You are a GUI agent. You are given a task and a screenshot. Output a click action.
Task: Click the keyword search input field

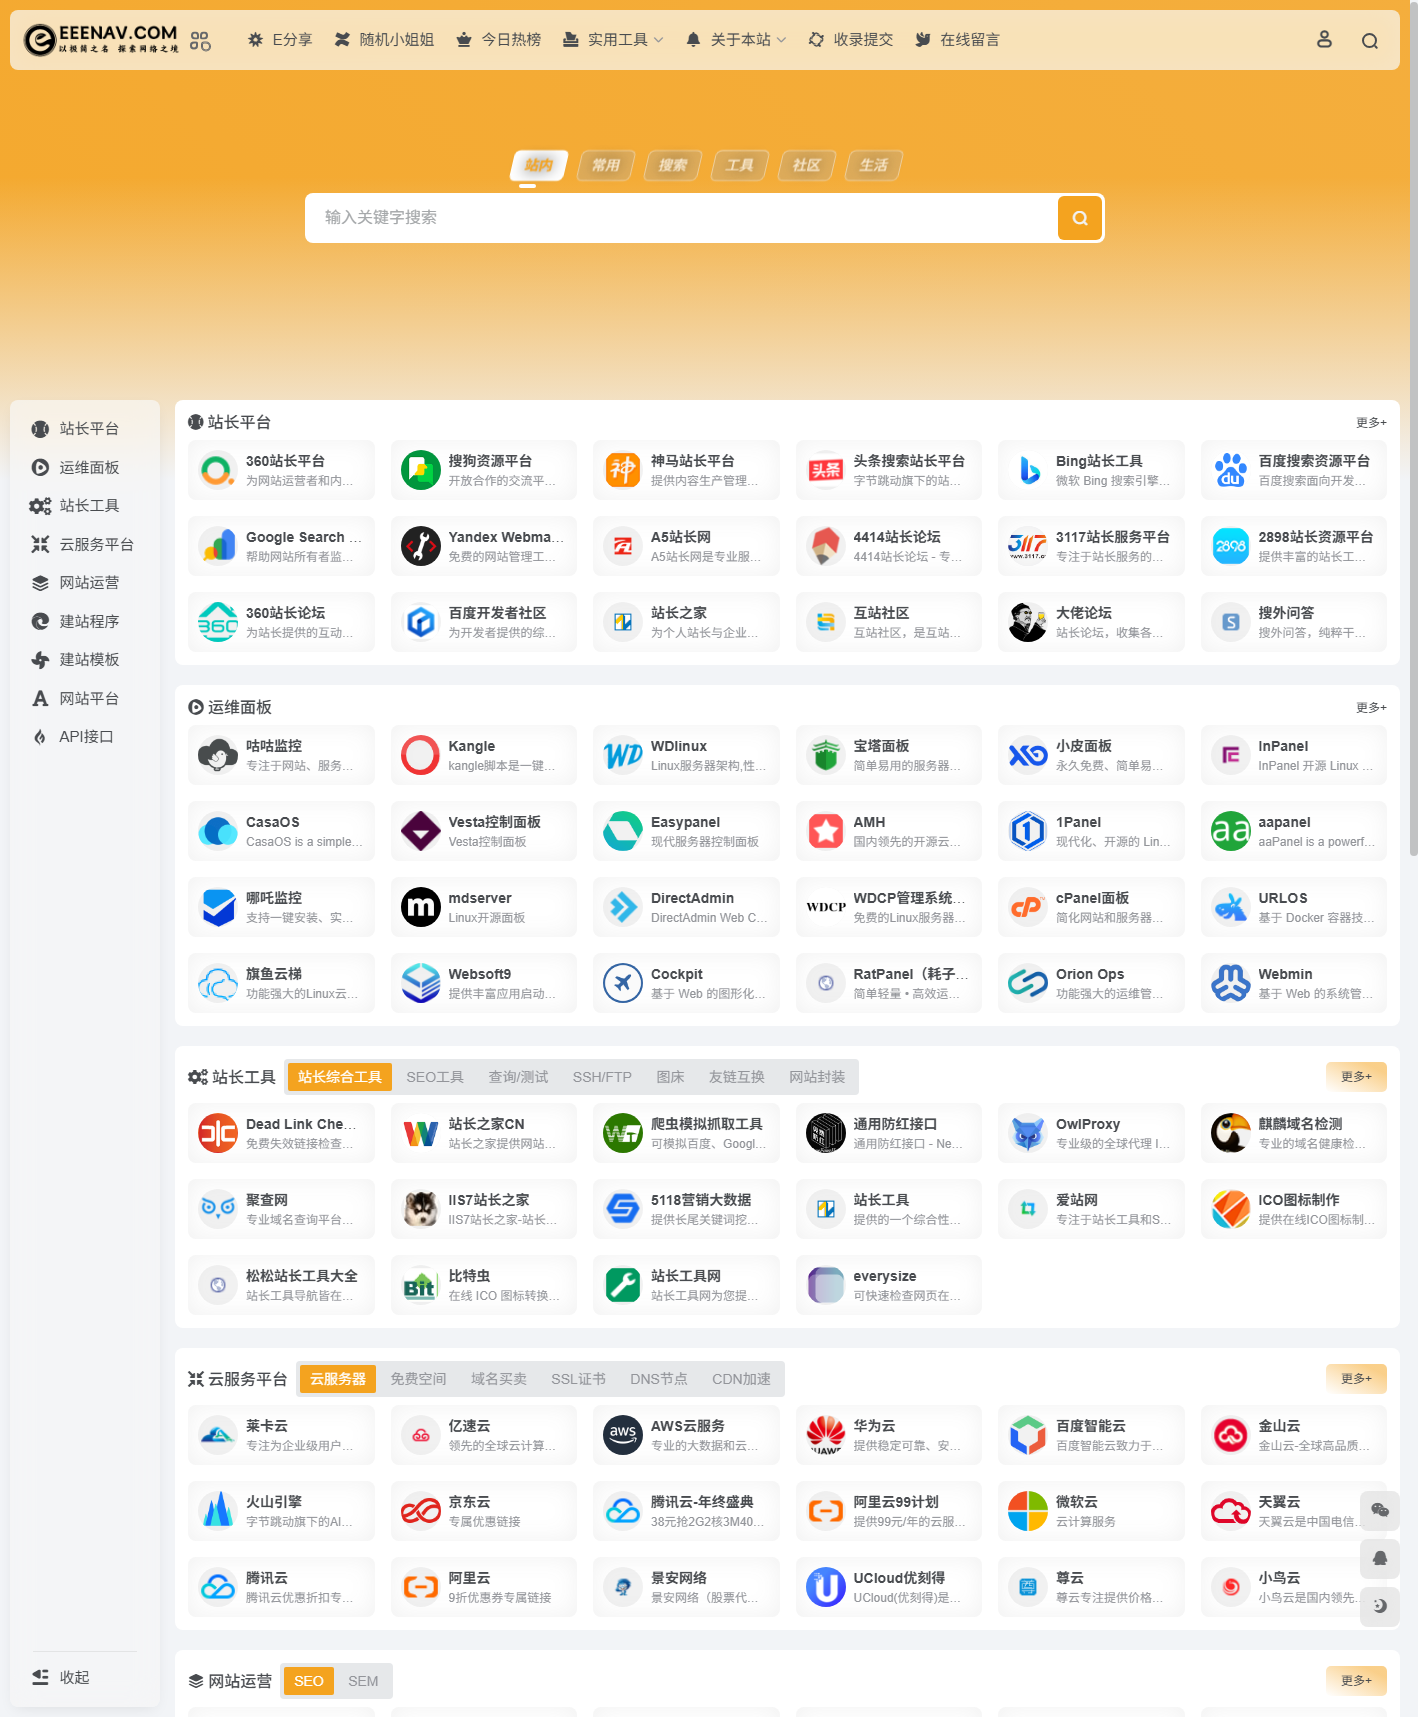[680, 218]
